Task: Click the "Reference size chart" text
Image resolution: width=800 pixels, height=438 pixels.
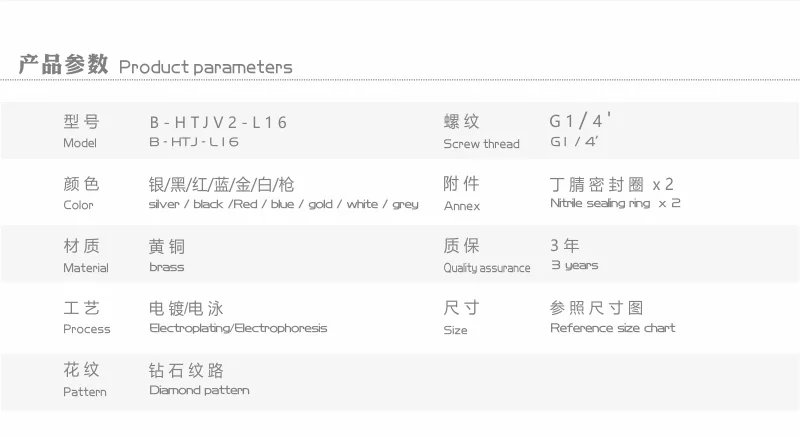Action: point(612,328)
